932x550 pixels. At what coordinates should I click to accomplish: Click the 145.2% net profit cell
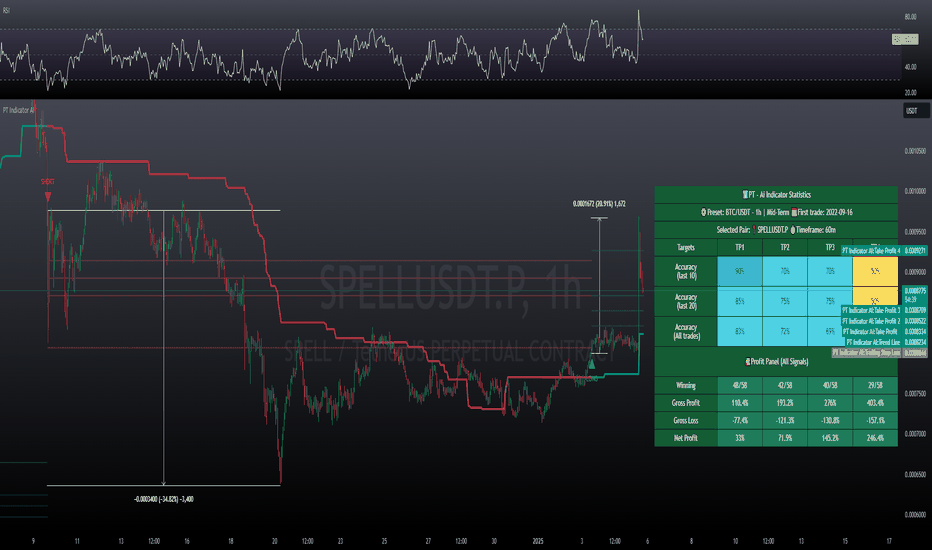830,438
